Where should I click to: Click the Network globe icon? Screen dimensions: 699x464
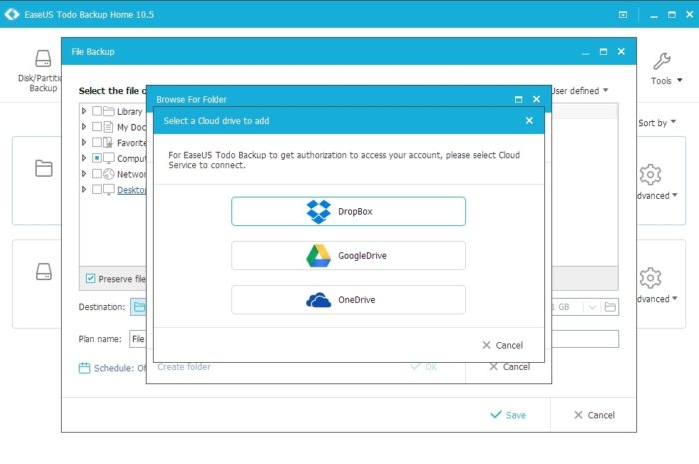point(109,174)
